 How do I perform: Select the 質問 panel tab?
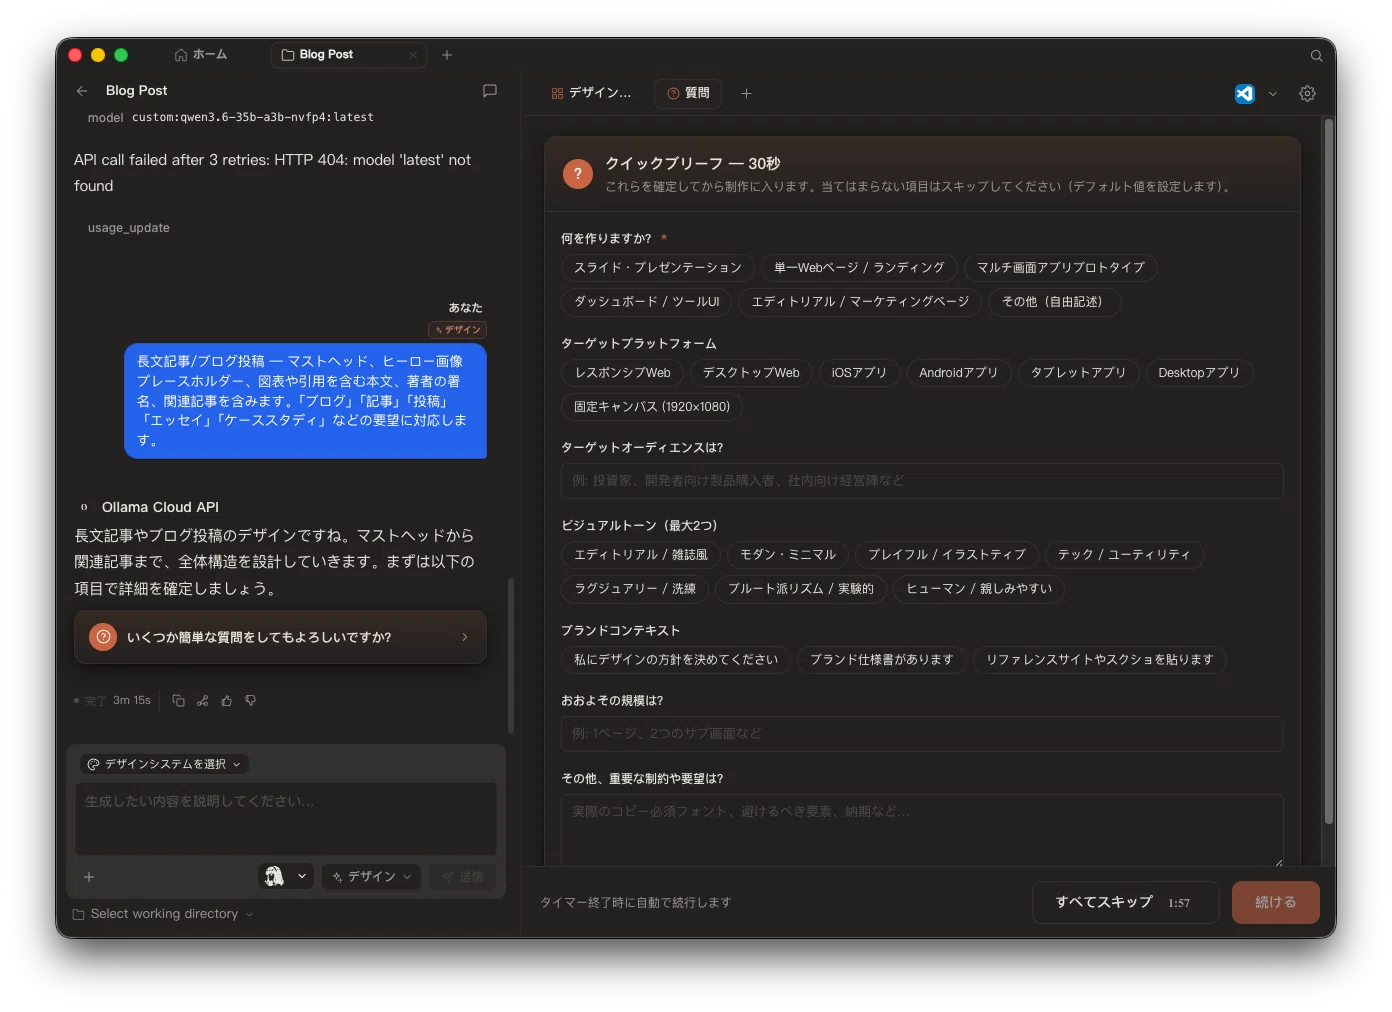(688, 93)
